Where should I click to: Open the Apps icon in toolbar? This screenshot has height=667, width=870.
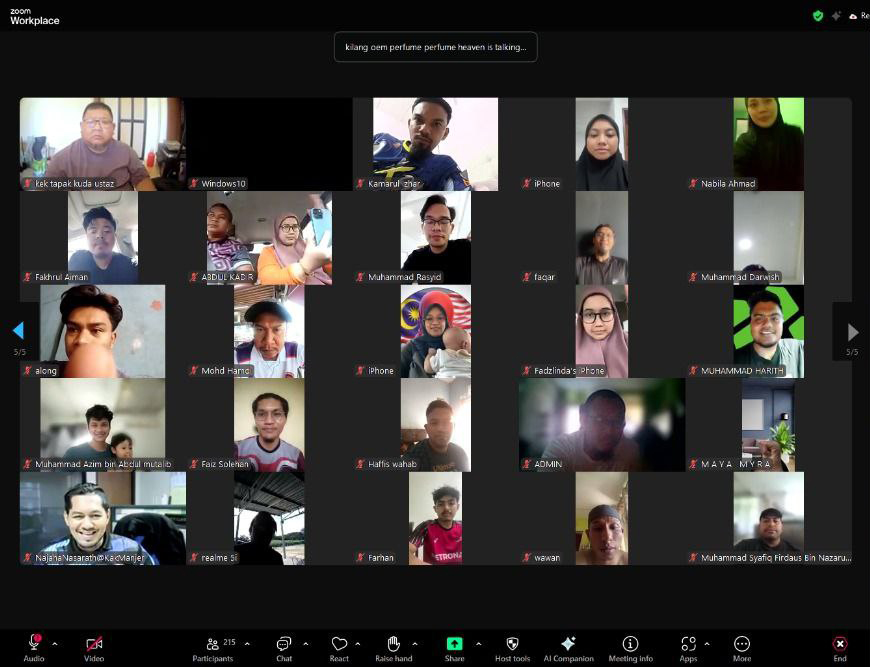pyautogui.click(x=688, y=645)
